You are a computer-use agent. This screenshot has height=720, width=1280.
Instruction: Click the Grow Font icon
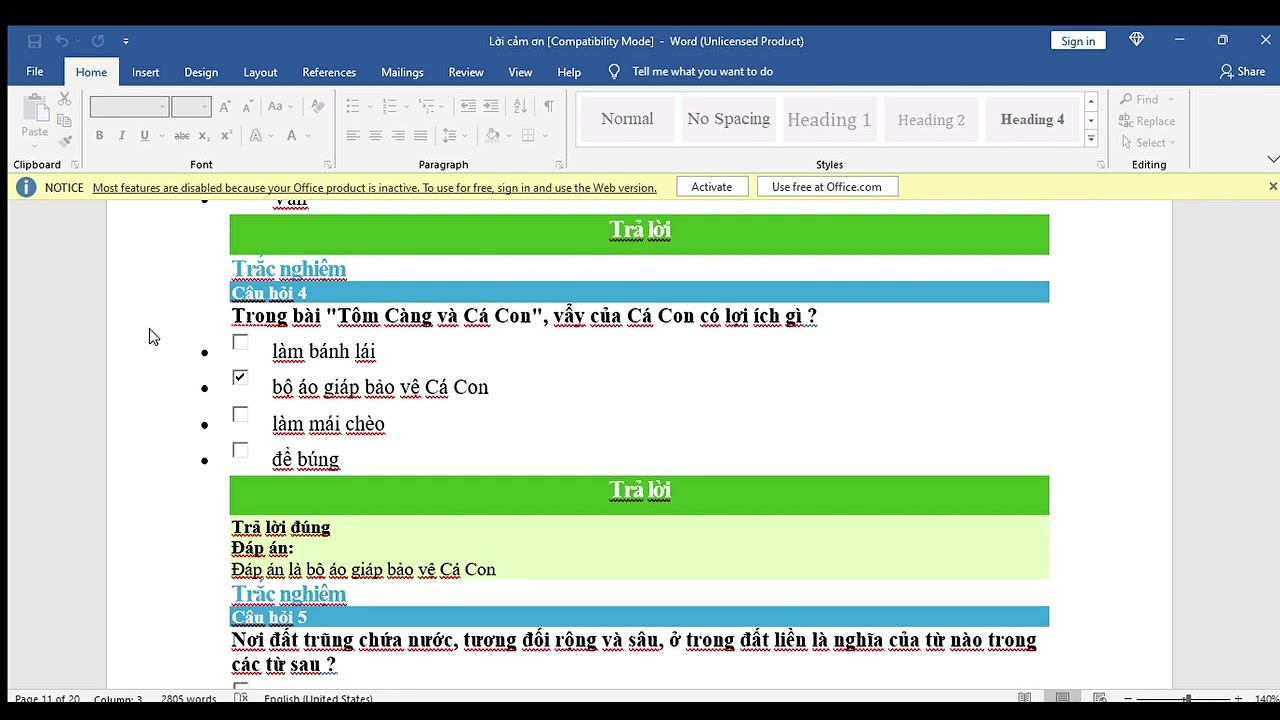pos(225,106)
